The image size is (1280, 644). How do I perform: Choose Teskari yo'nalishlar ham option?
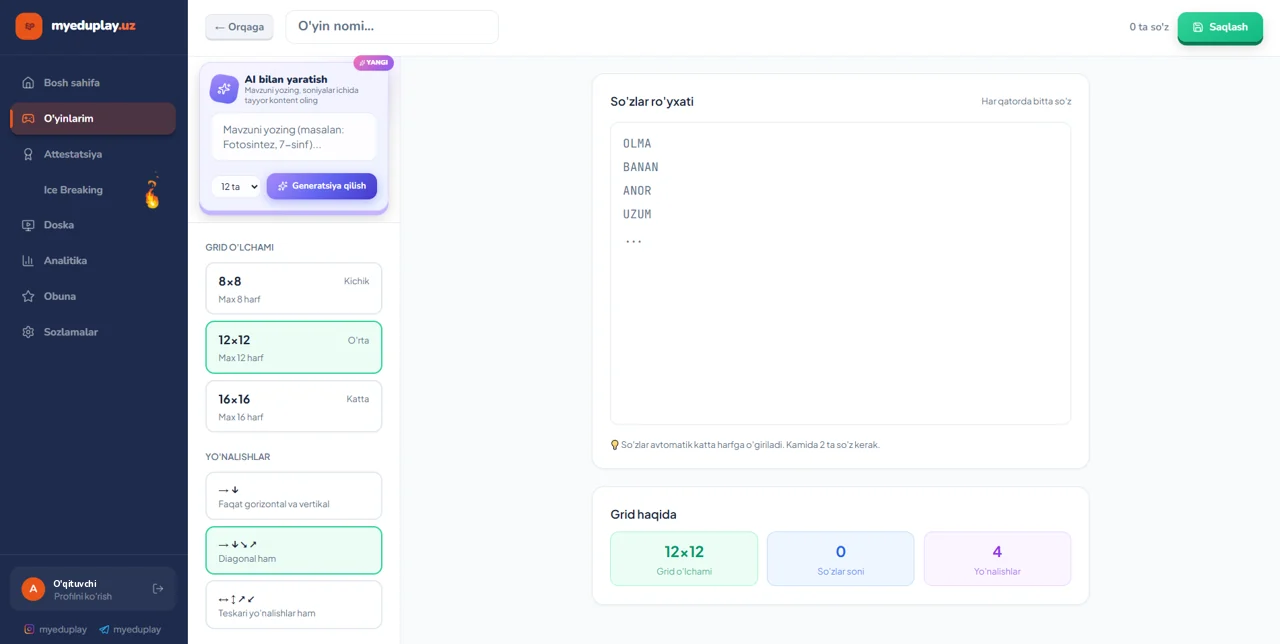(x=294, y=605)
